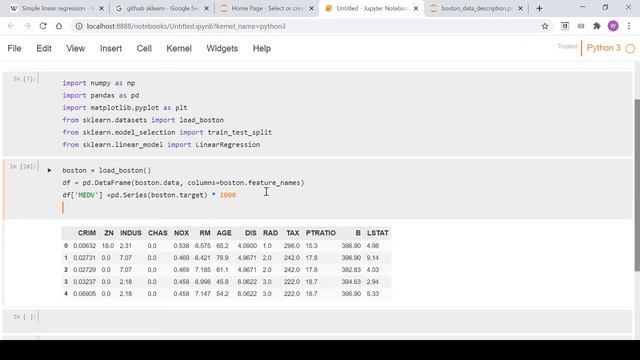Viewport: 640px width, 360px height.
Task: Click the empty code cell below the output
Action: pos(335,321)
